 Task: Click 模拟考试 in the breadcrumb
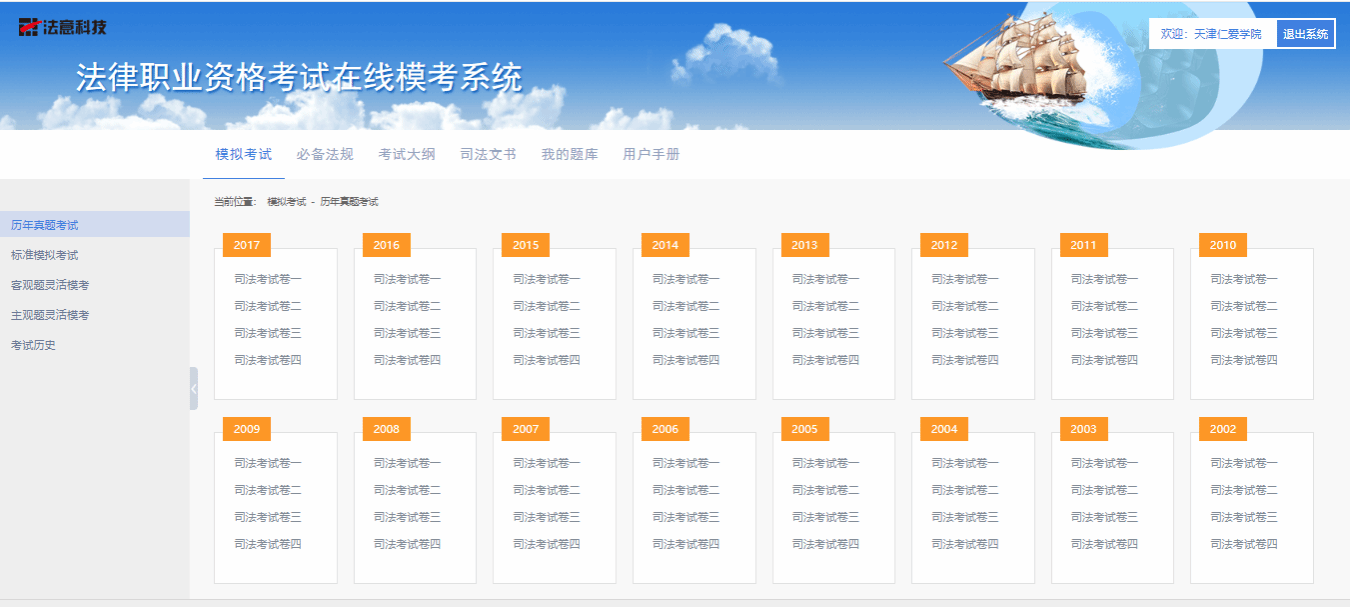click(286, 202)
